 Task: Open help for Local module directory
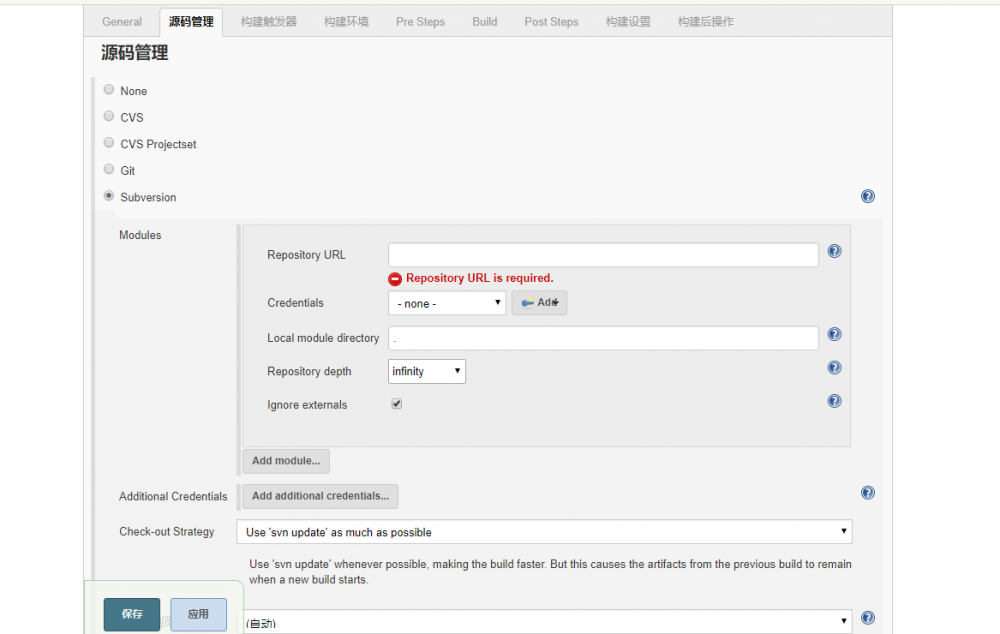(x=834, y=334)
